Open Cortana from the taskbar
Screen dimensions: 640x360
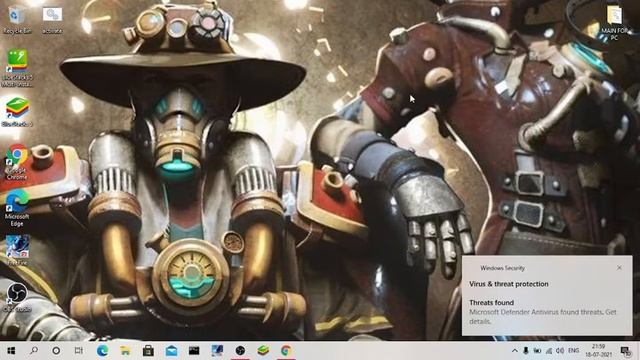(56, 351)
